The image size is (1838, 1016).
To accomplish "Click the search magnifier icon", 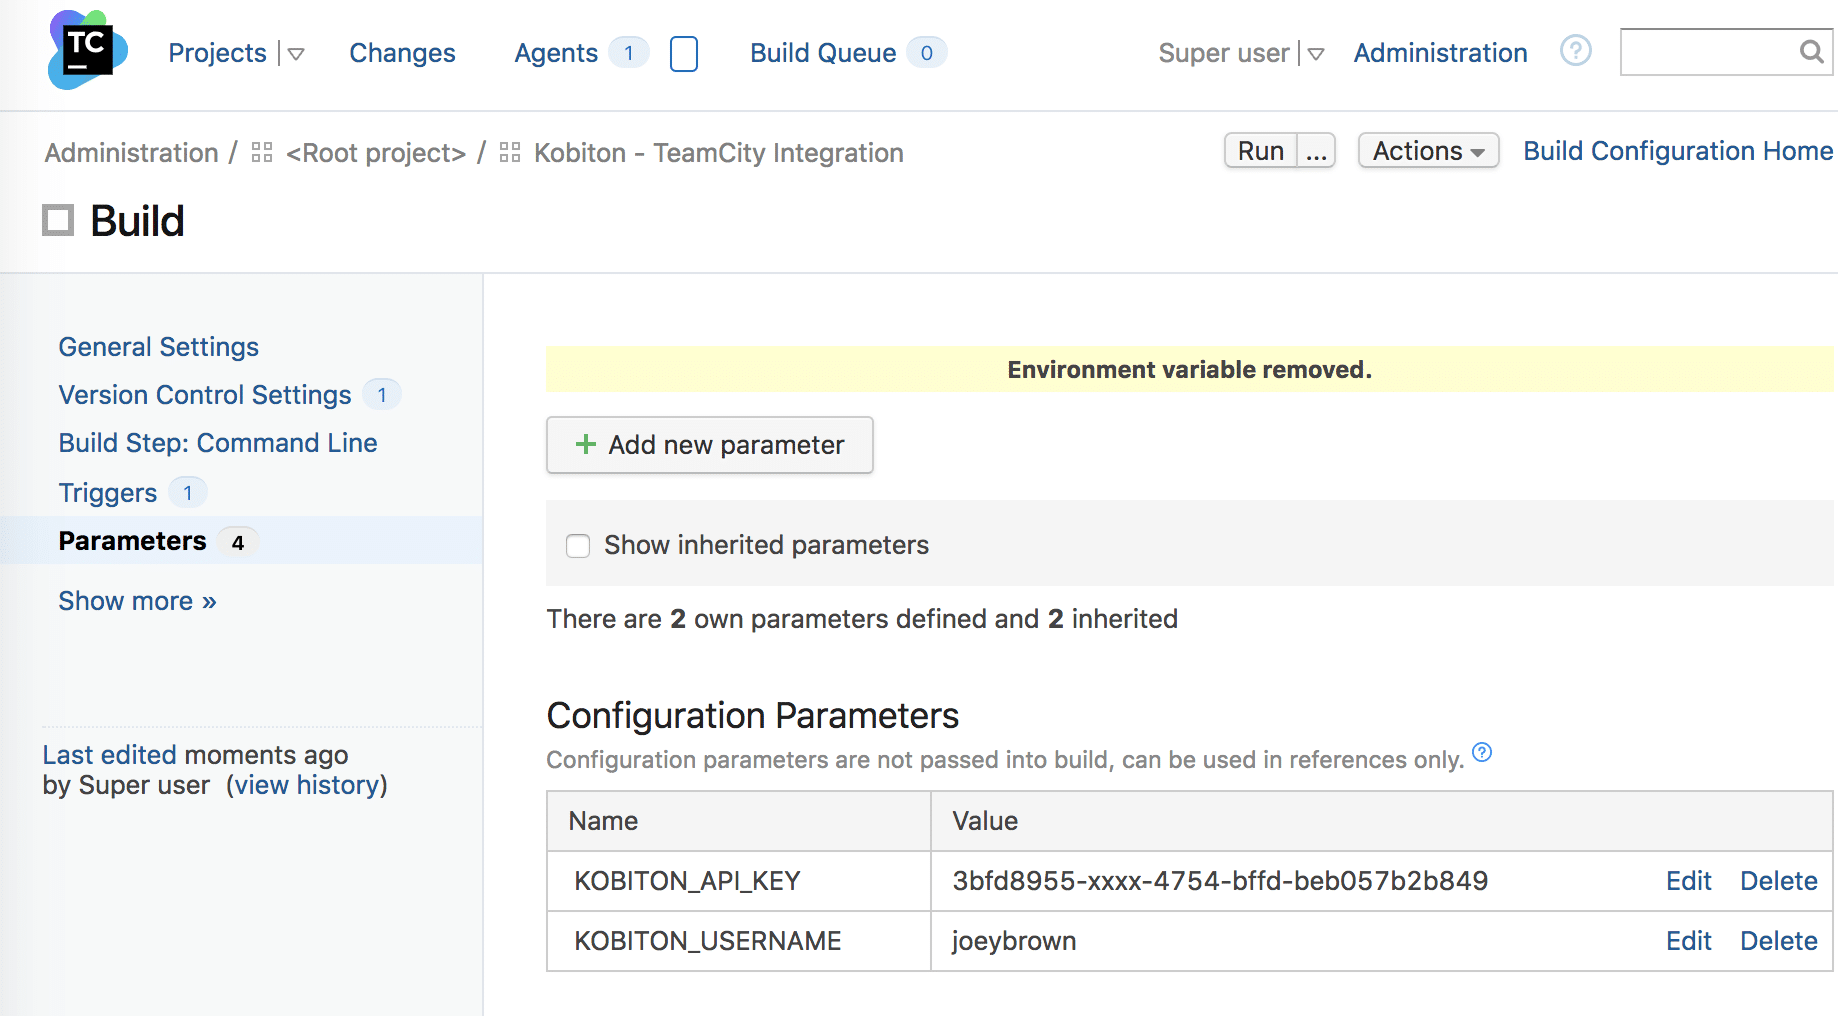I will [1811, 51].
